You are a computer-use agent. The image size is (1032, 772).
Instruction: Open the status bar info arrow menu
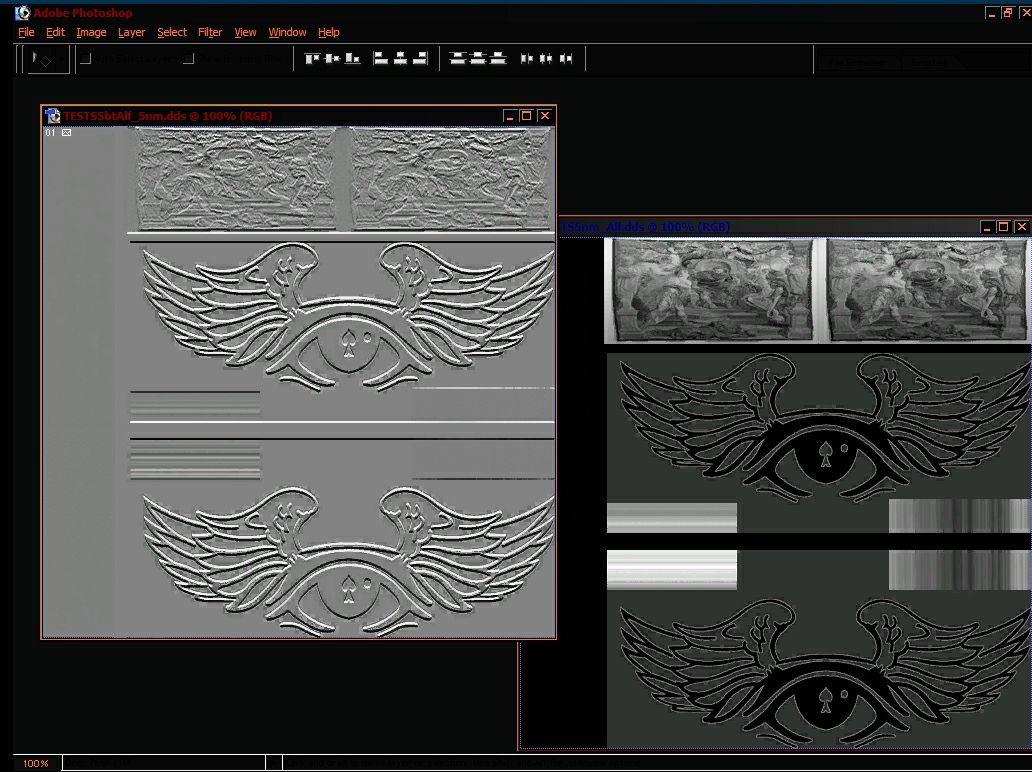coord(274,763)
